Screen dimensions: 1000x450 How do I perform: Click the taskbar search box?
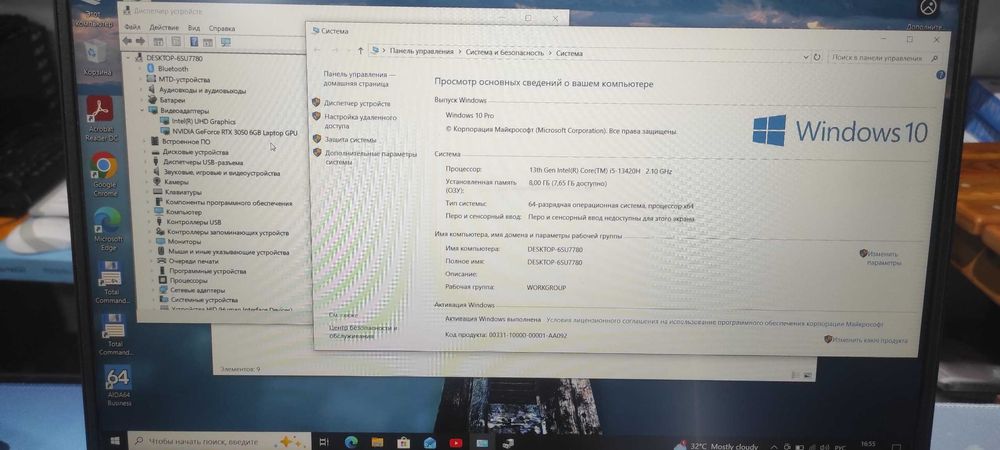(218, 441)
